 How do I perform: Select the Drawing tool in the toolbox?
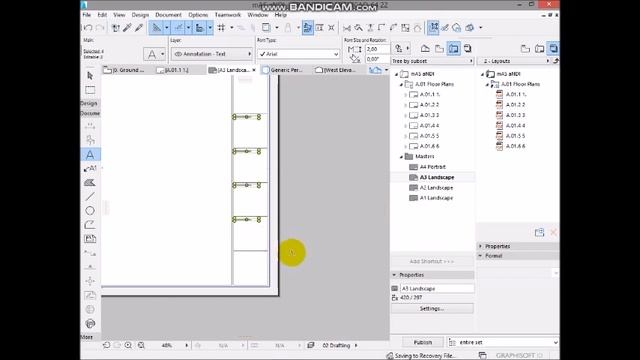[90, 238]
